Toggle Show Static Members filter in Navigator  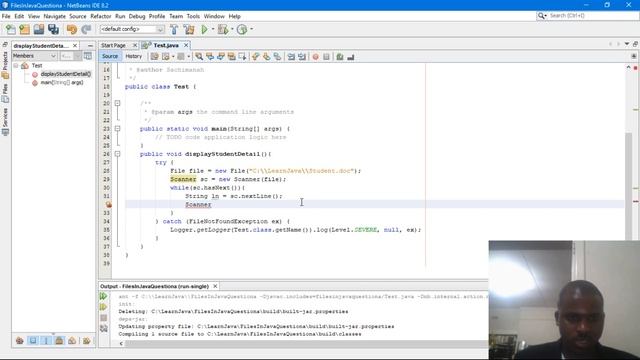pos(46,340)
